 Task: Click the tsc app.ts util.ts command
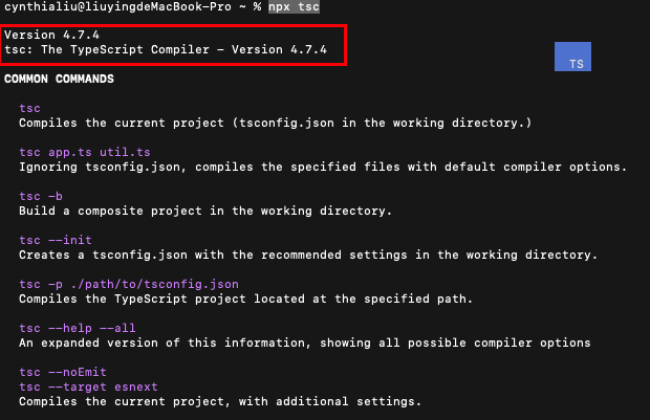tap(85, 152)
